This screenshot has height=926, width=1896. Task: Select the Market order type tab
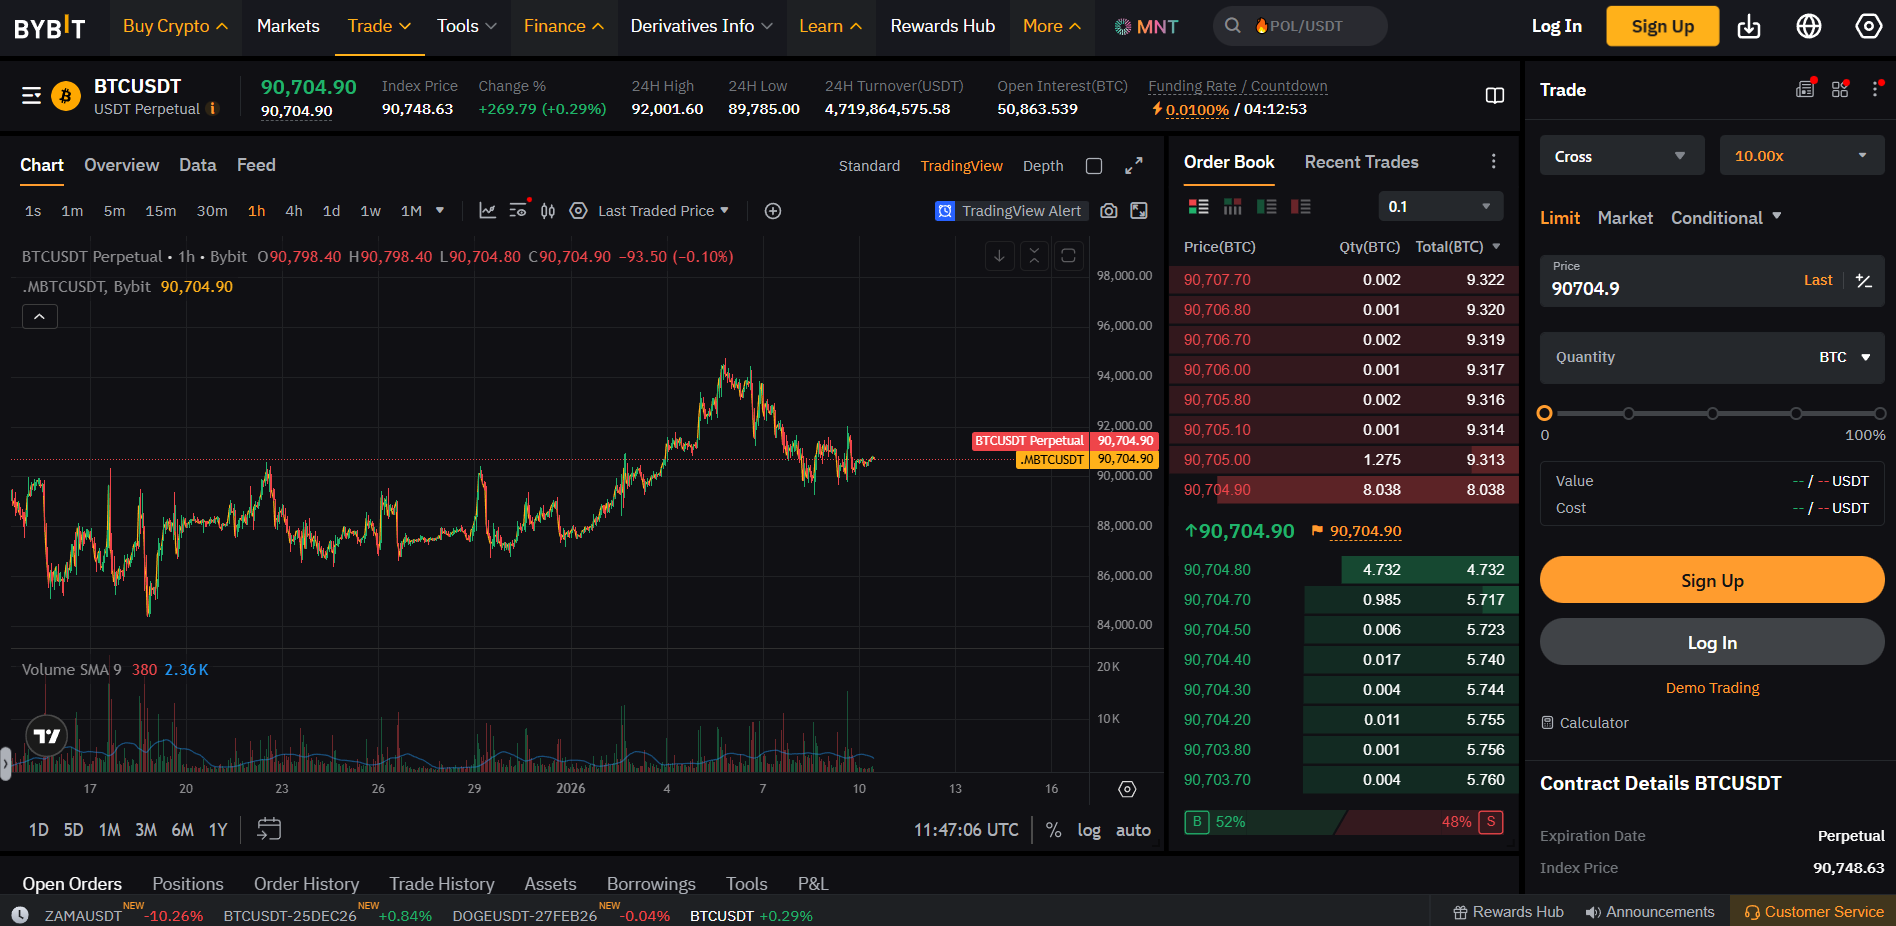coord(1625,218)
